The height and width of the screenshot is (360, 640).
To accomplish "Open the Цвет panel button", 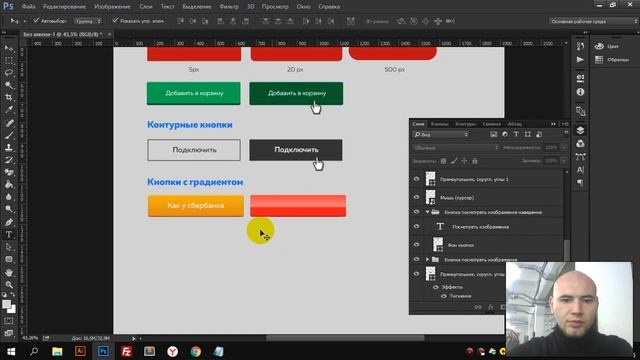I will click(x=607, y=46).
